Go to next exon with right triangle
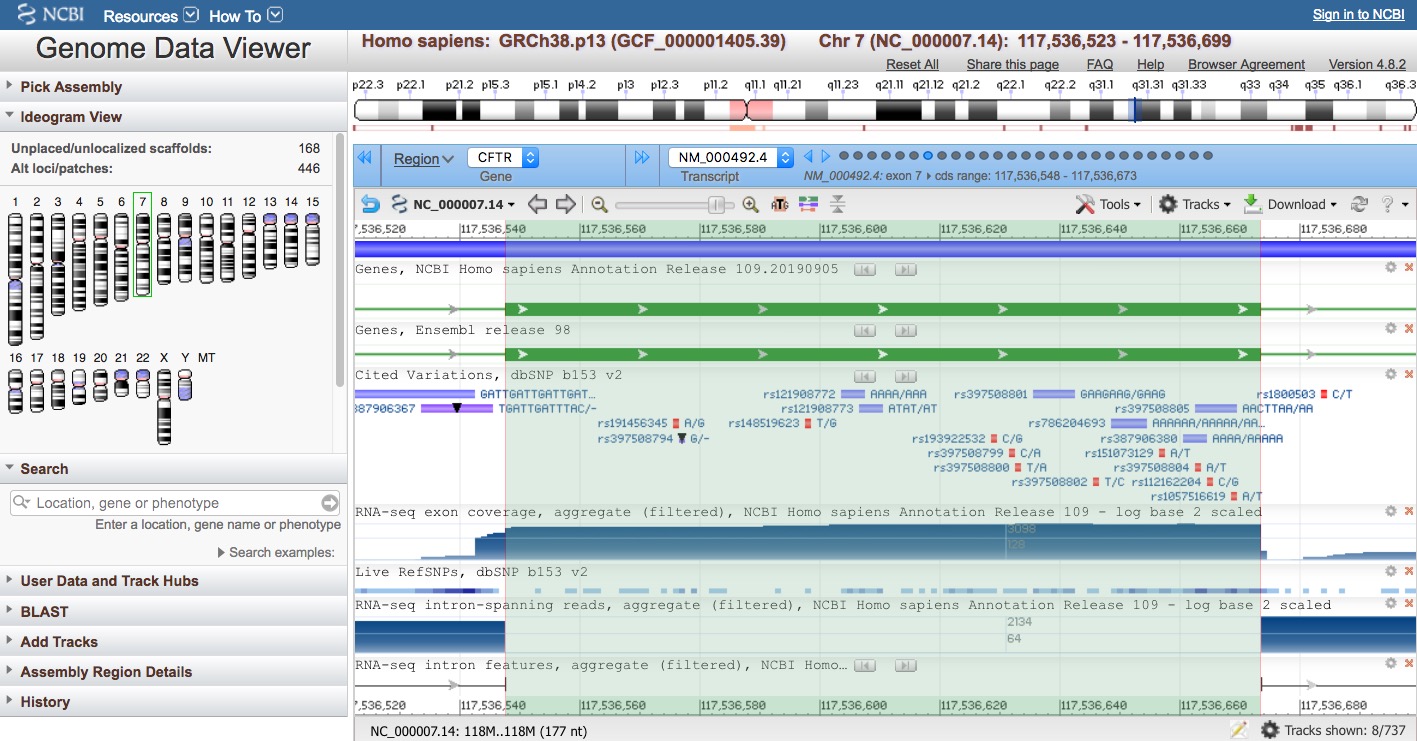 [x=826, y=156]
